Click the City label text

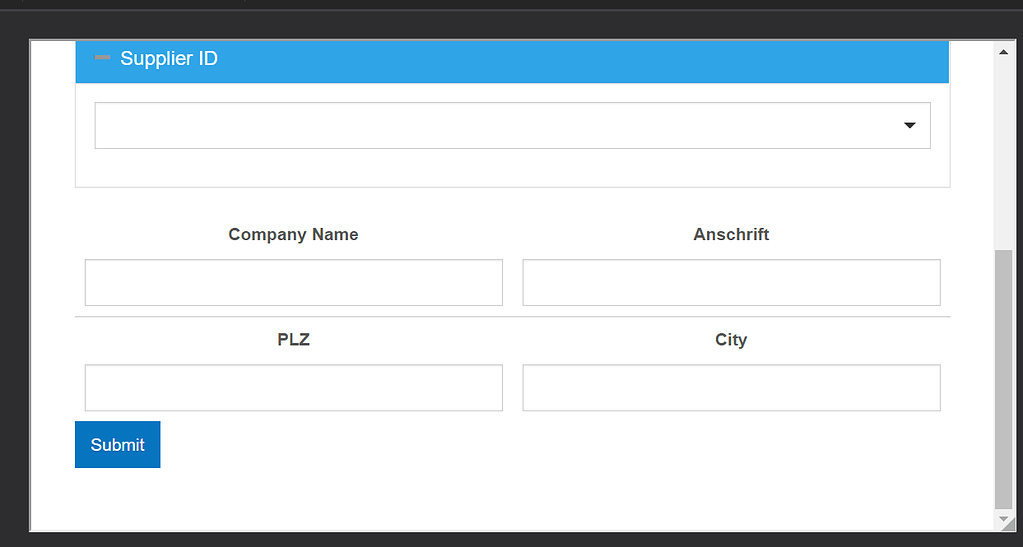[x=731, y=339]
